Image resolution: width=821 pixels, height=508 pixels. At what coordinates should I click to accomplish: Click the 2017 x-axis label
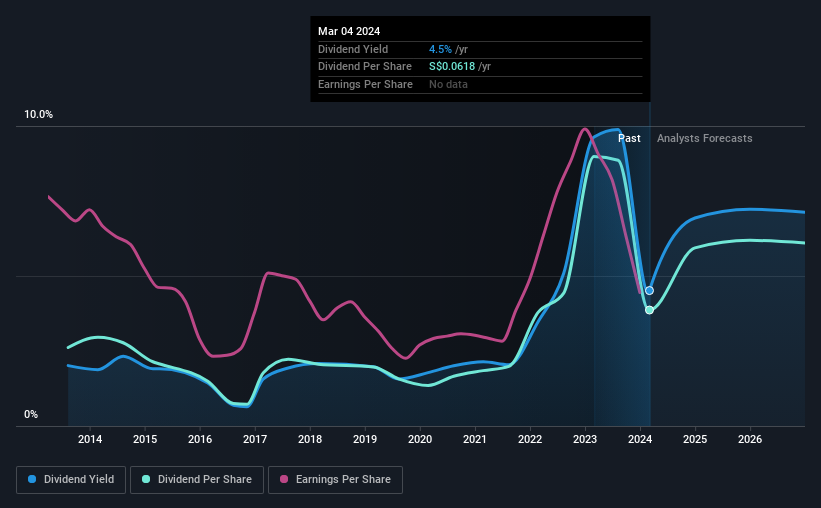[x=255, y=439]
